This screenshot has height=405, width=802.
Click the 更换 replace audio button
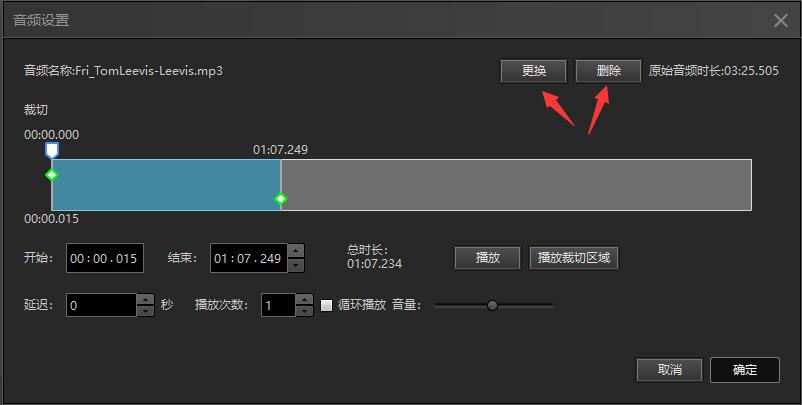[533, 71]
